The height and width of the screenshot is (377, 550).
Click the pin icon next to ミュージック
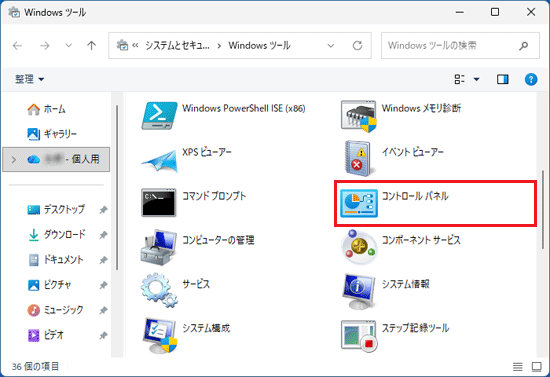pos(103,310)
